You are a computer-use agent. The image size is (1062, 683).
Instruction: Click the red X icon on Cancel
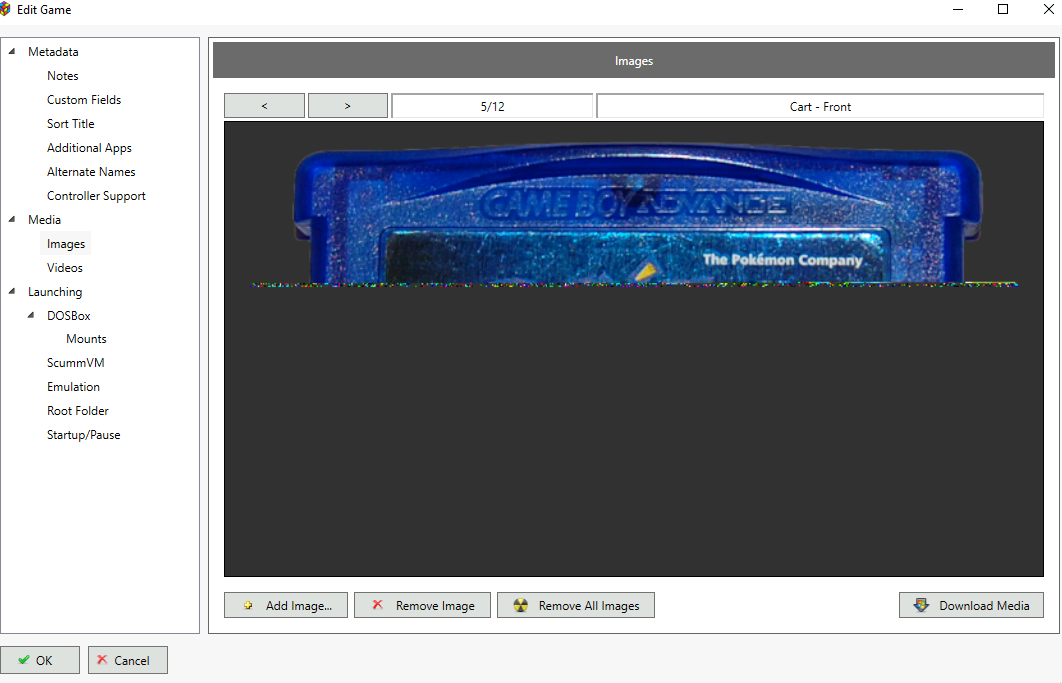[102, 659]
